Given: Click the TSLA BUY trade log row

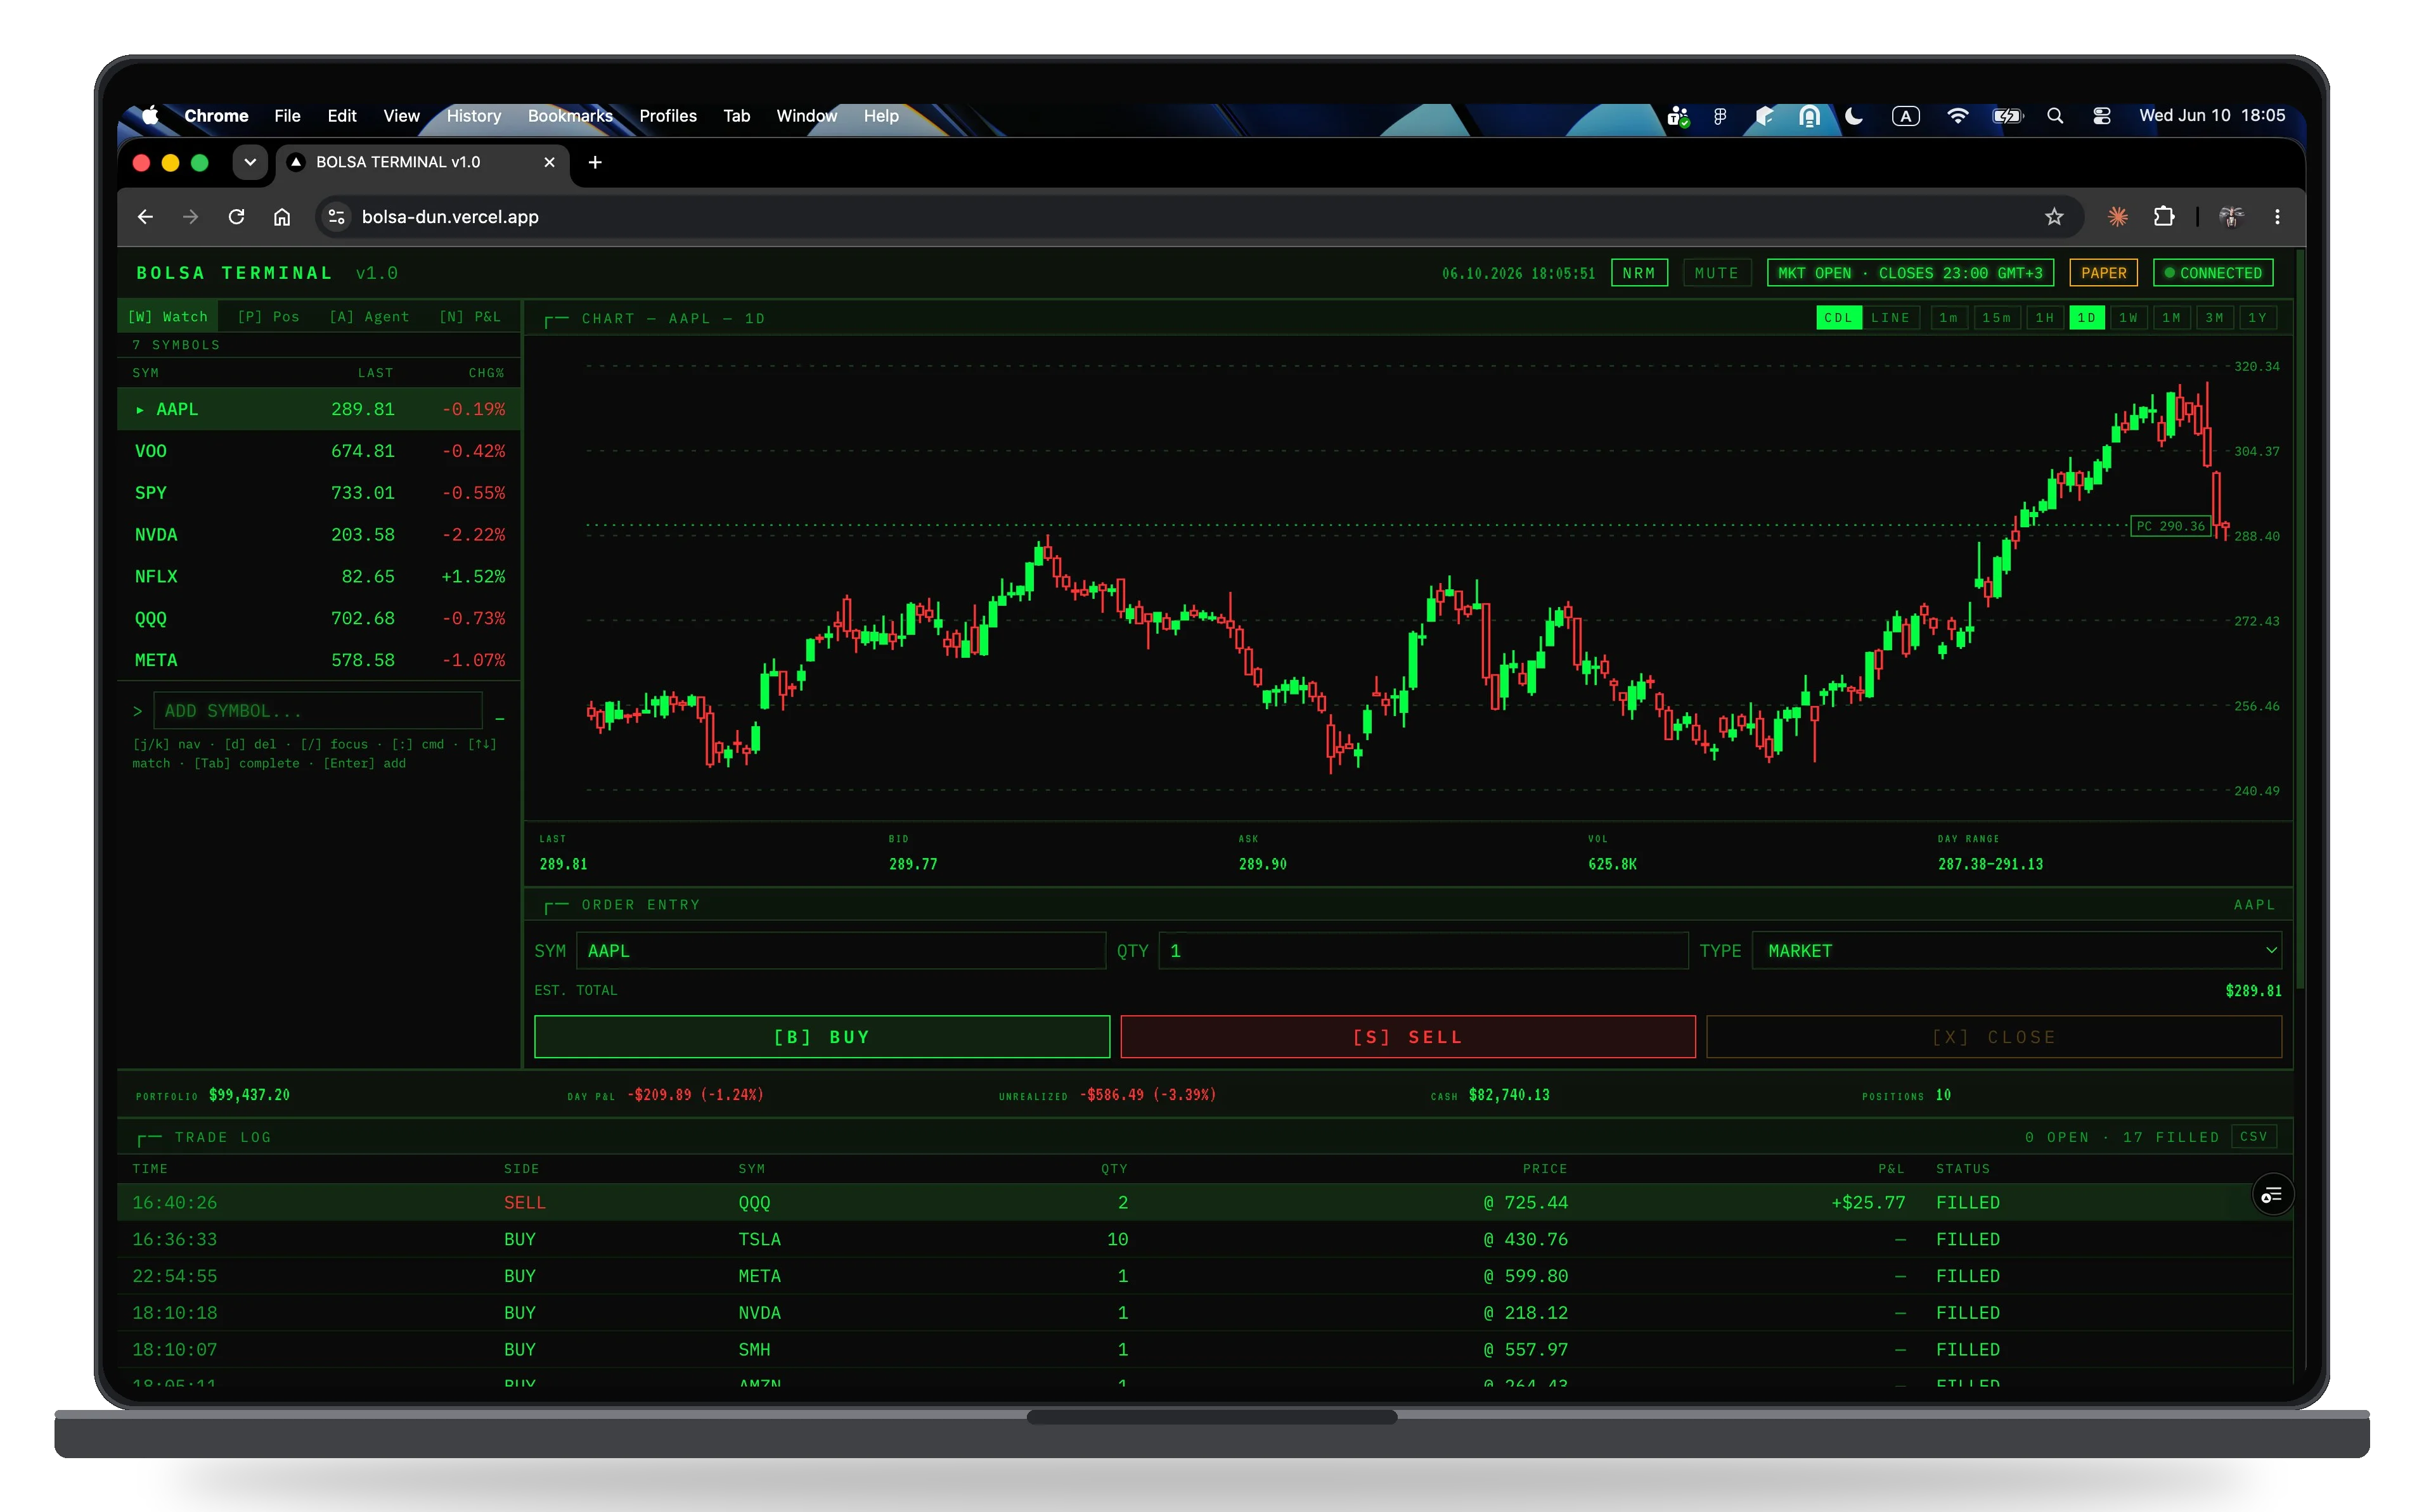Looking at the screenshot, I should pyautogui.click(x=1205, y=1240).
